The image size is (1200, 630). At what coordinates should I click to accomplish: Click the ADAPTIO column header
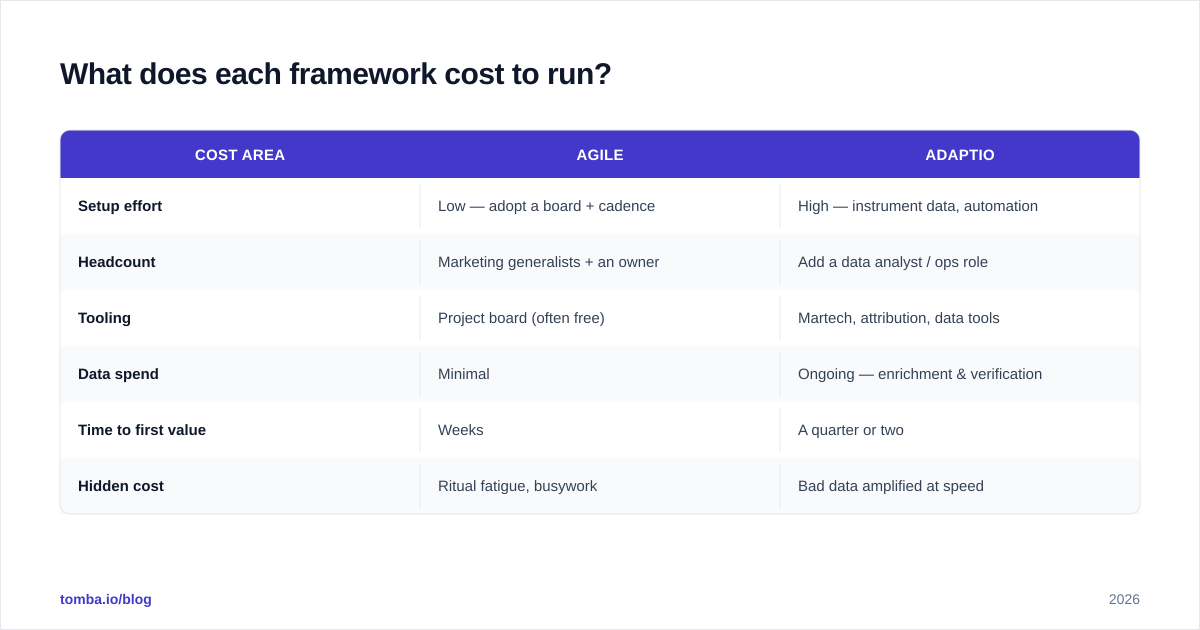(960, 155)
